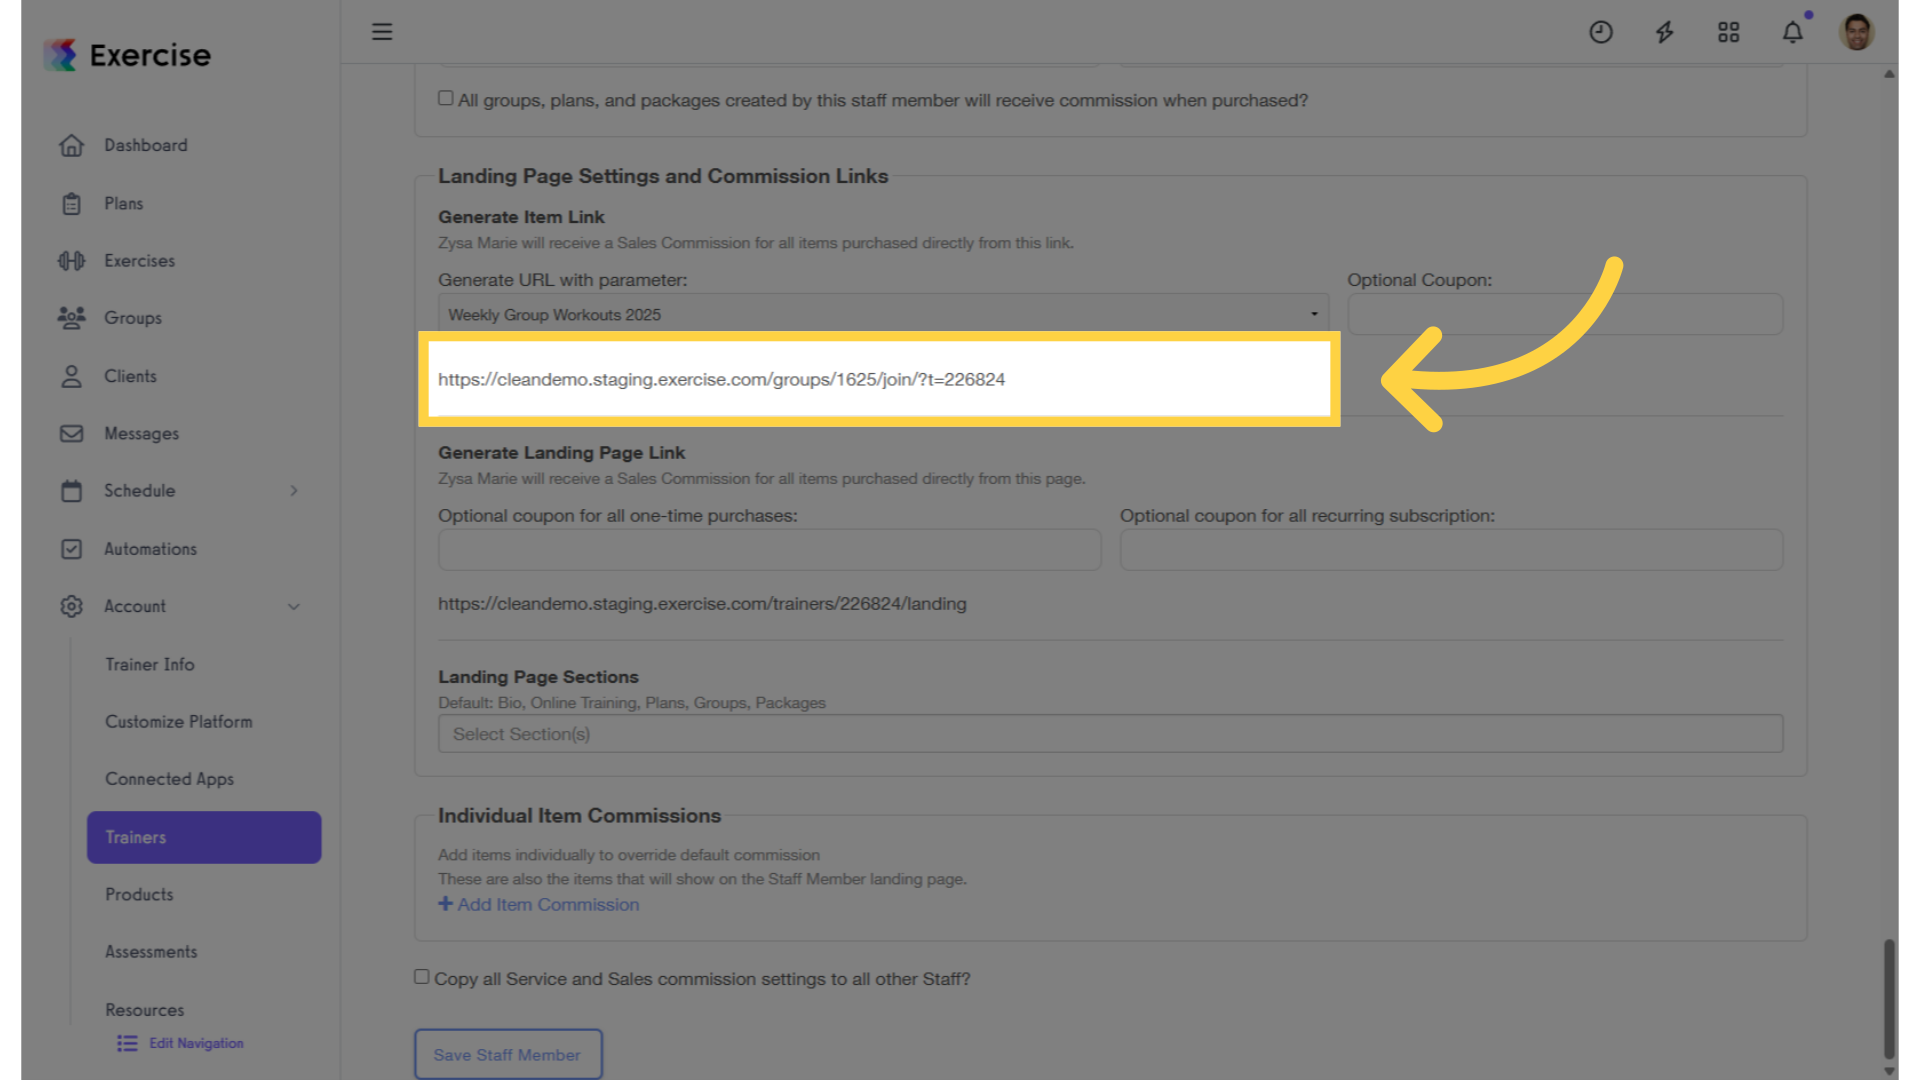Click Save Staff Member button
The width and height of the screenshot is (1920, 1080).
coord(508,1054)
